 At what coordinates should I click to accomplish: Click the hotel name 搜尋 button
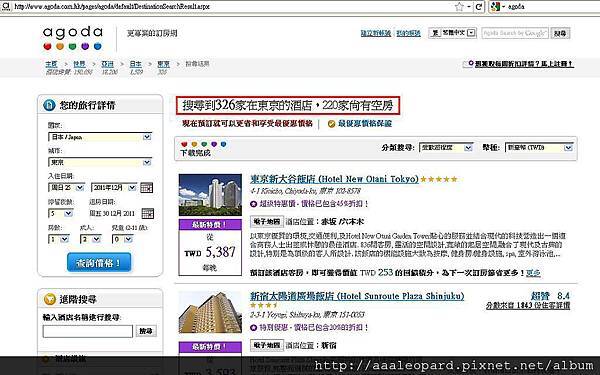click(x=146, y=331)
